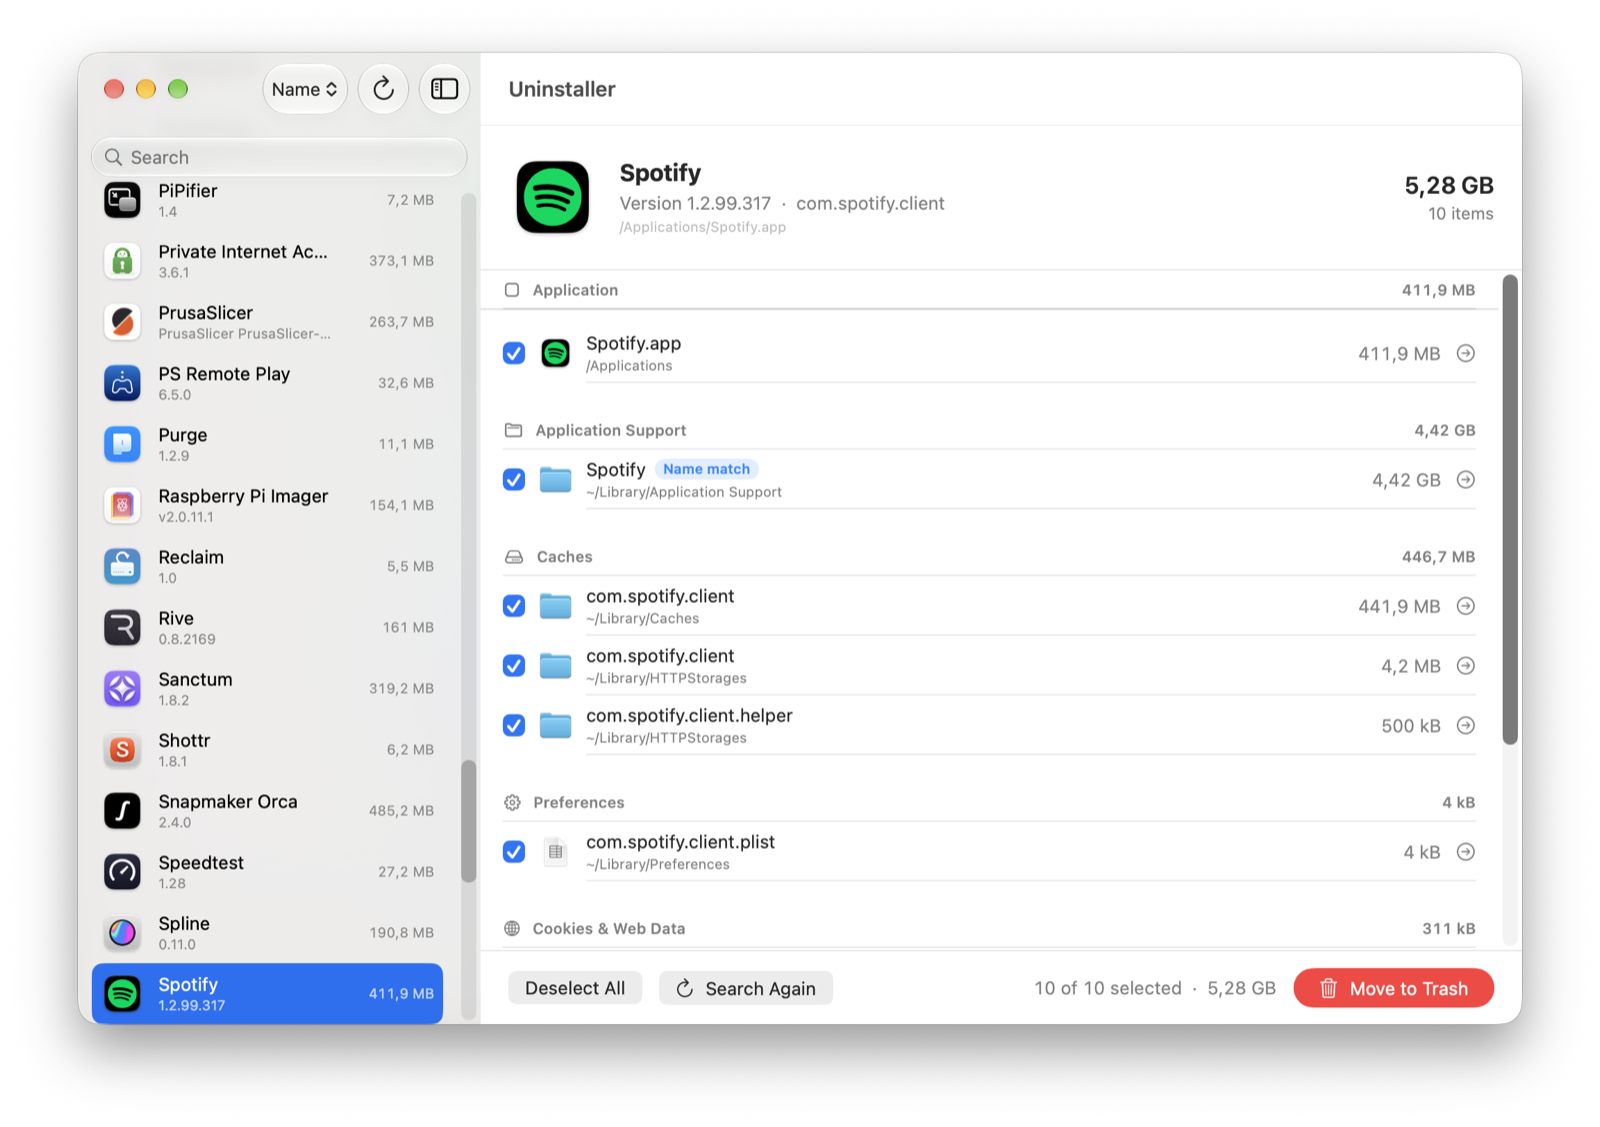Uncheck com.spotify.client Caches checkbox

tap(514, 606)
